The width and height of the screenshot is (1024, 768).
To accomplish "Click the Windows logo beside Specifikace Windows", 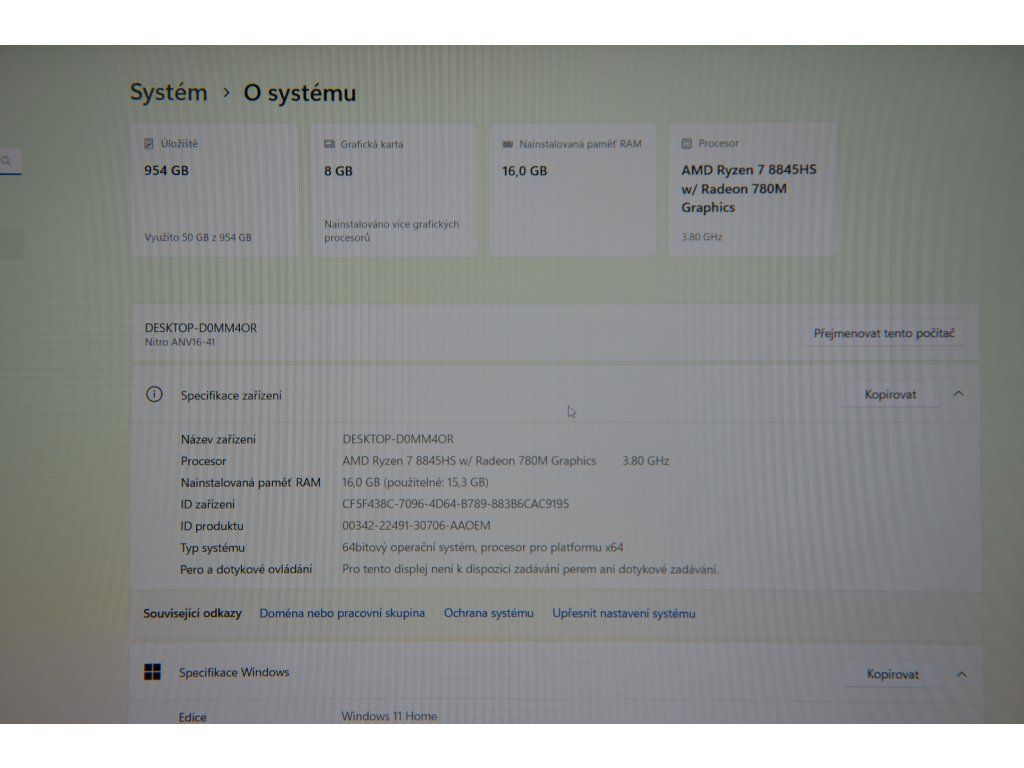I will [x=152, y=672].
